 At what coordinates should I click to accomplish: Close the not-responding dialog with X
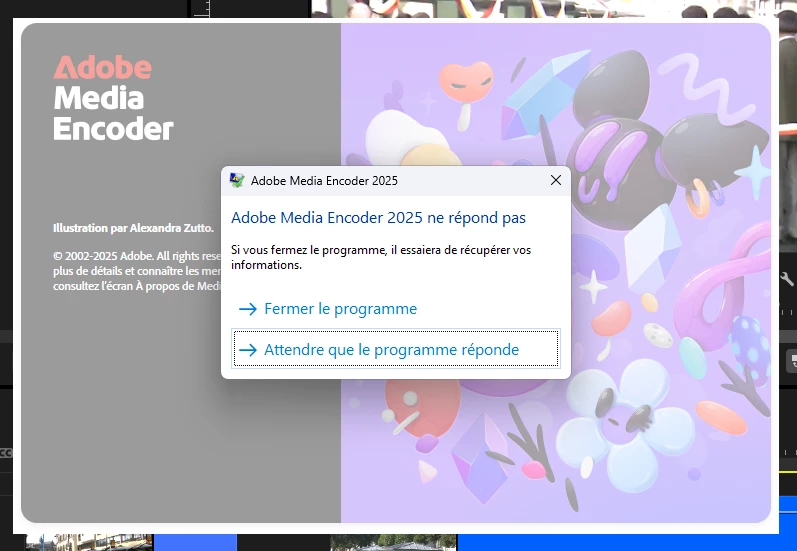tap(556, 180)
